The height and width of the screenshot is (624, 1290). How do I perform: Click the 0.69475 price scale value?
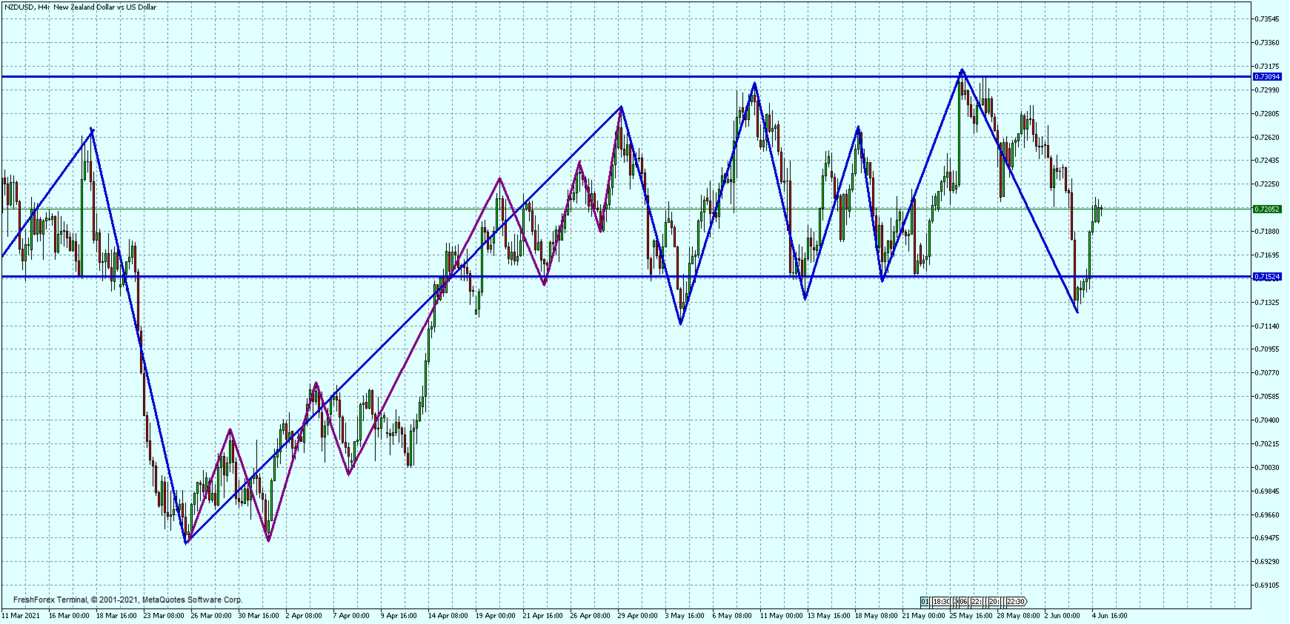click(x=1267, y=538)
